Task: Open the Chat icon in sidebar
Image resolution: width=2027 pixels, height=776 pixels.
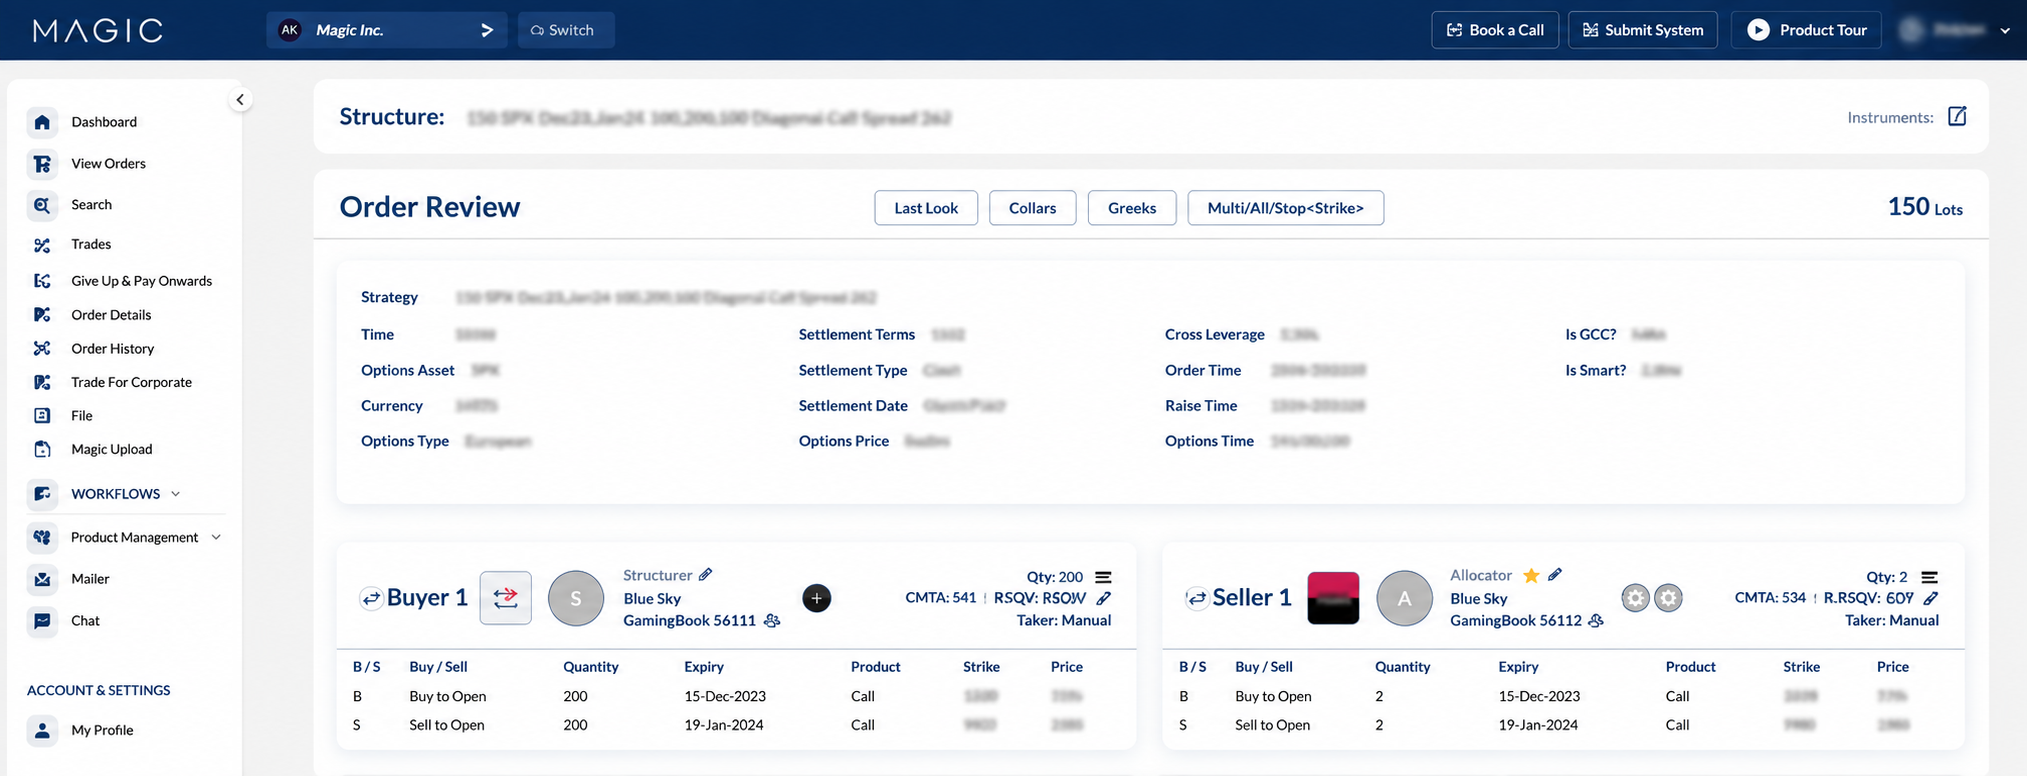Action: 42,621
